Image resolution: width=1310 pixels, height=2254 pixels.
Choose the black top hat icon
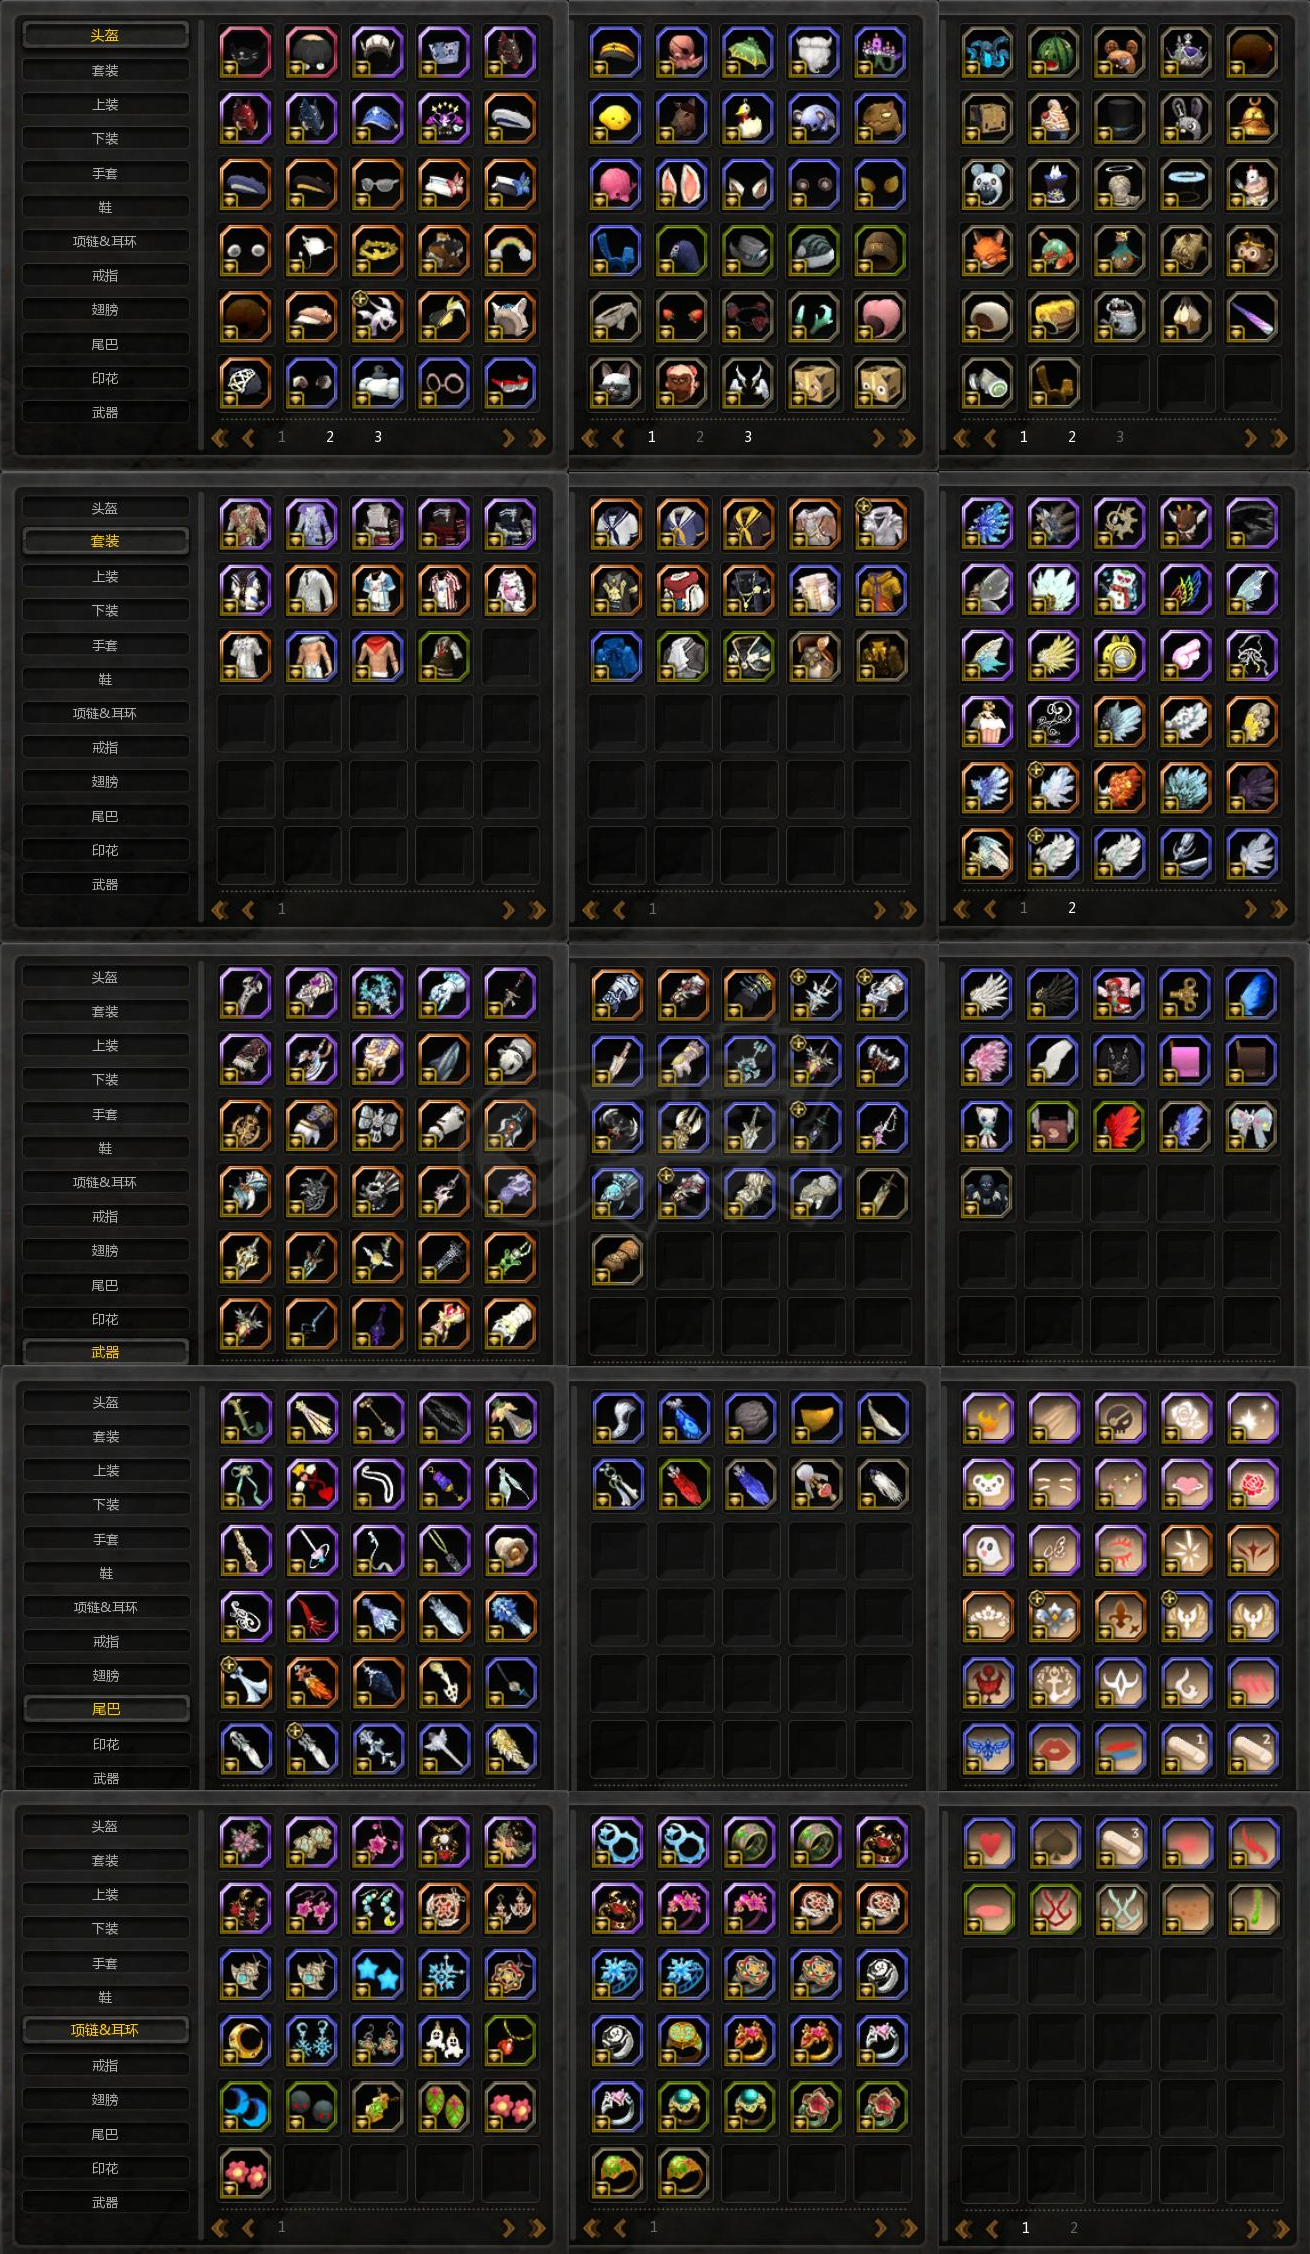[1119, 118]
